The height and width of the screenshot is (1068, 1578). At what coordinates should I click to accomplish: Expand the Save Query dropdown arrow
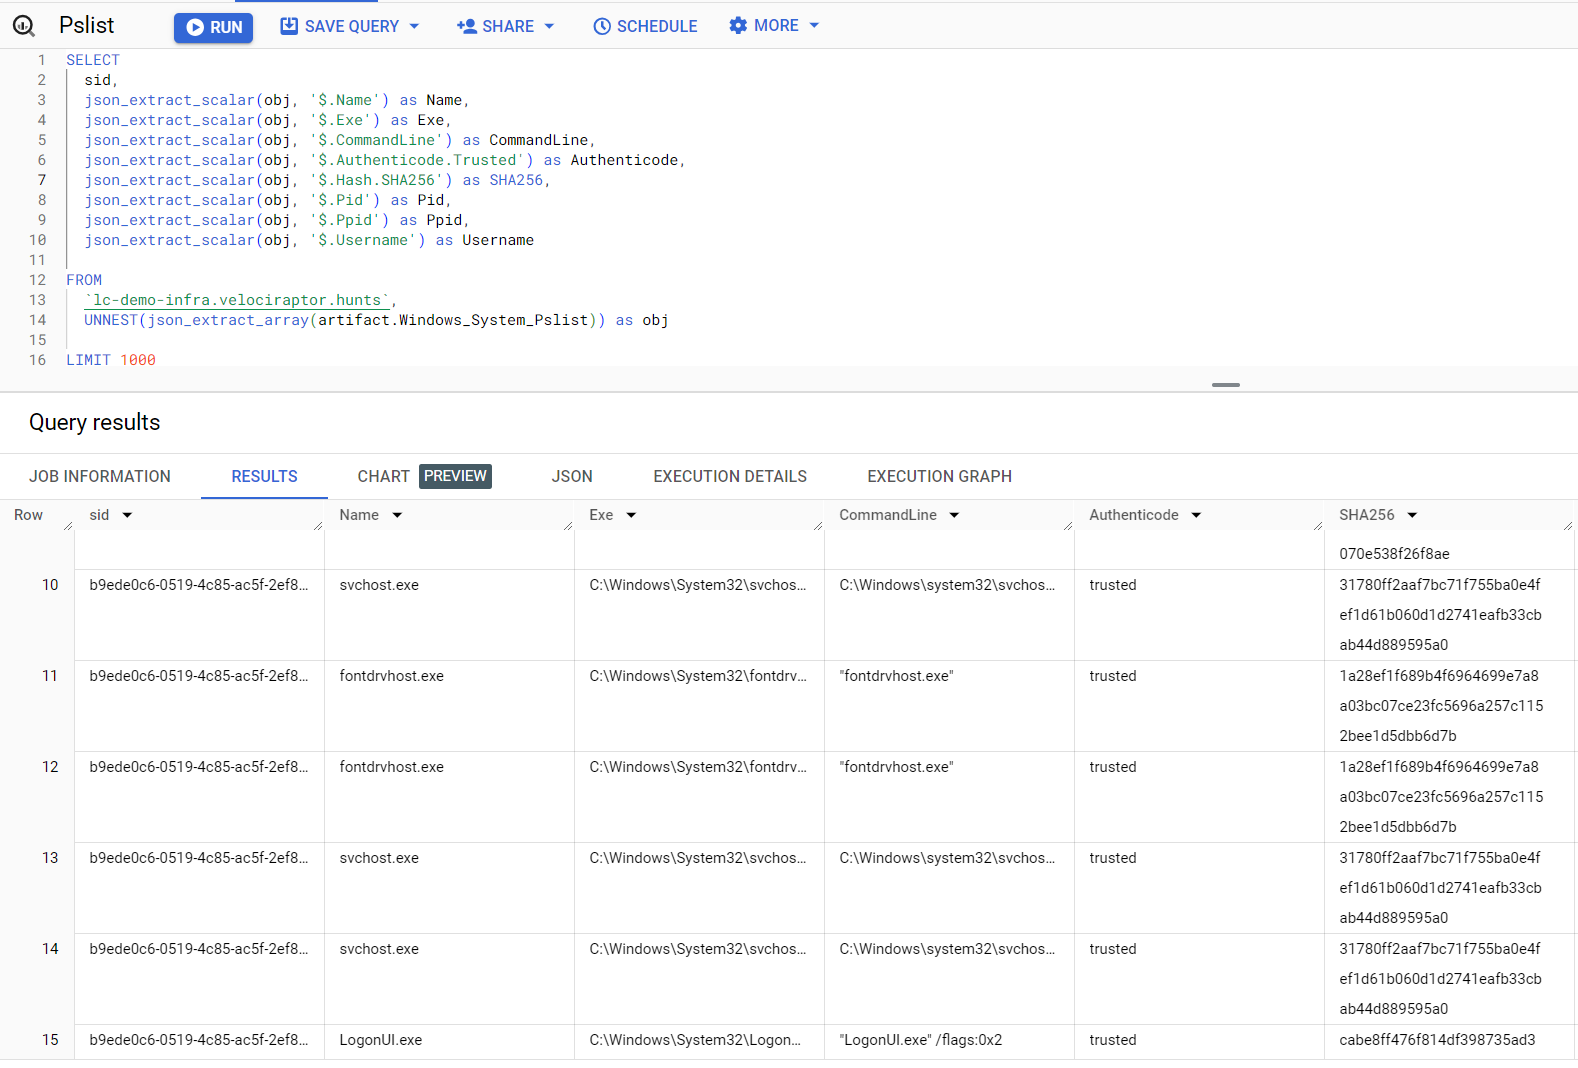(414, 26)
